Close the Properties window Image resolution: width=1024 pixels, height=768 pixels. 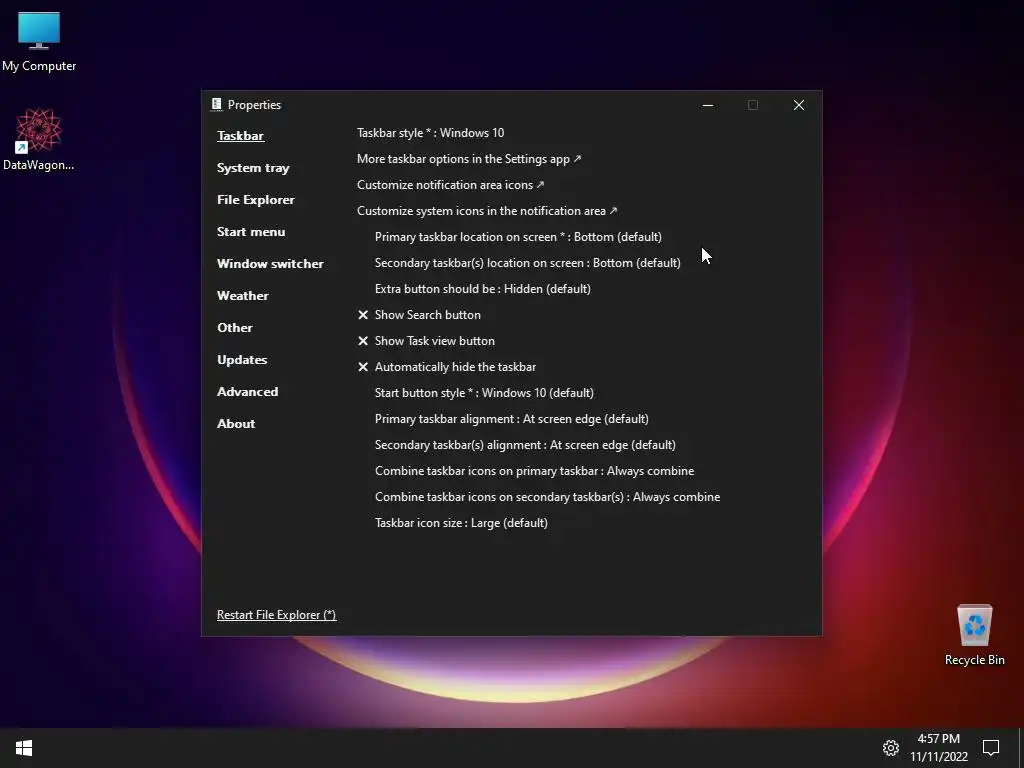(x=799, y=105)
